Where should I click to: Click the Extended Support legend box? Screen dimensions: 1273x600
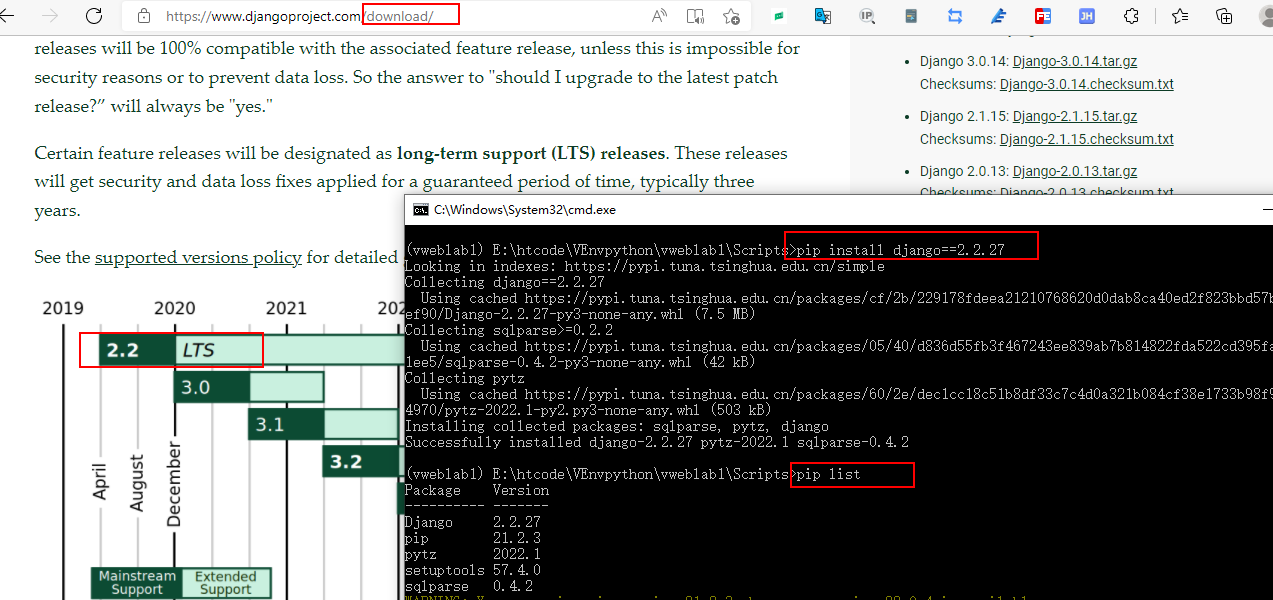tap(225, 583)
